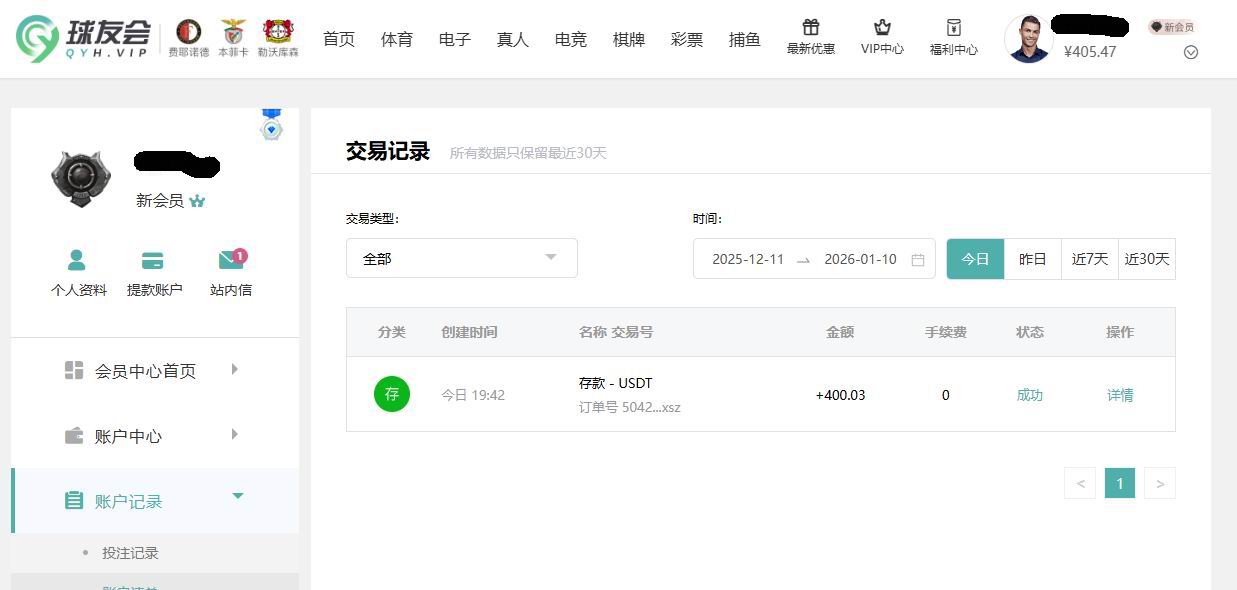The width and height of the screenshot is (1237, 590).
Task: Open the 最新优惠 gift icon
Action: (x=810, y=28)
